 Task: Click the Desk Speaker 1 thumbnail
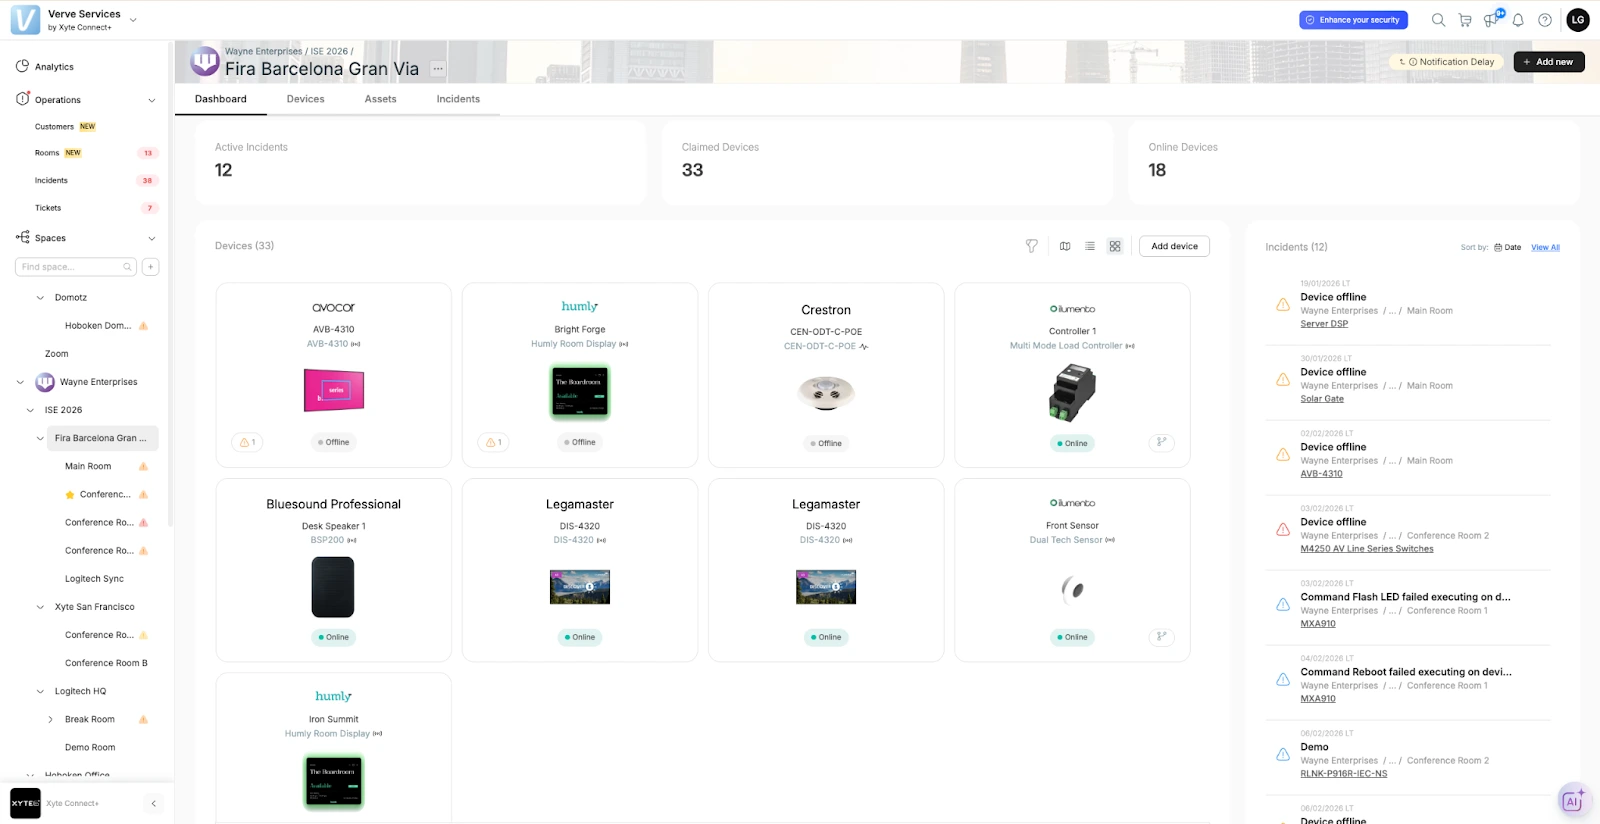[x=333, y=587]
